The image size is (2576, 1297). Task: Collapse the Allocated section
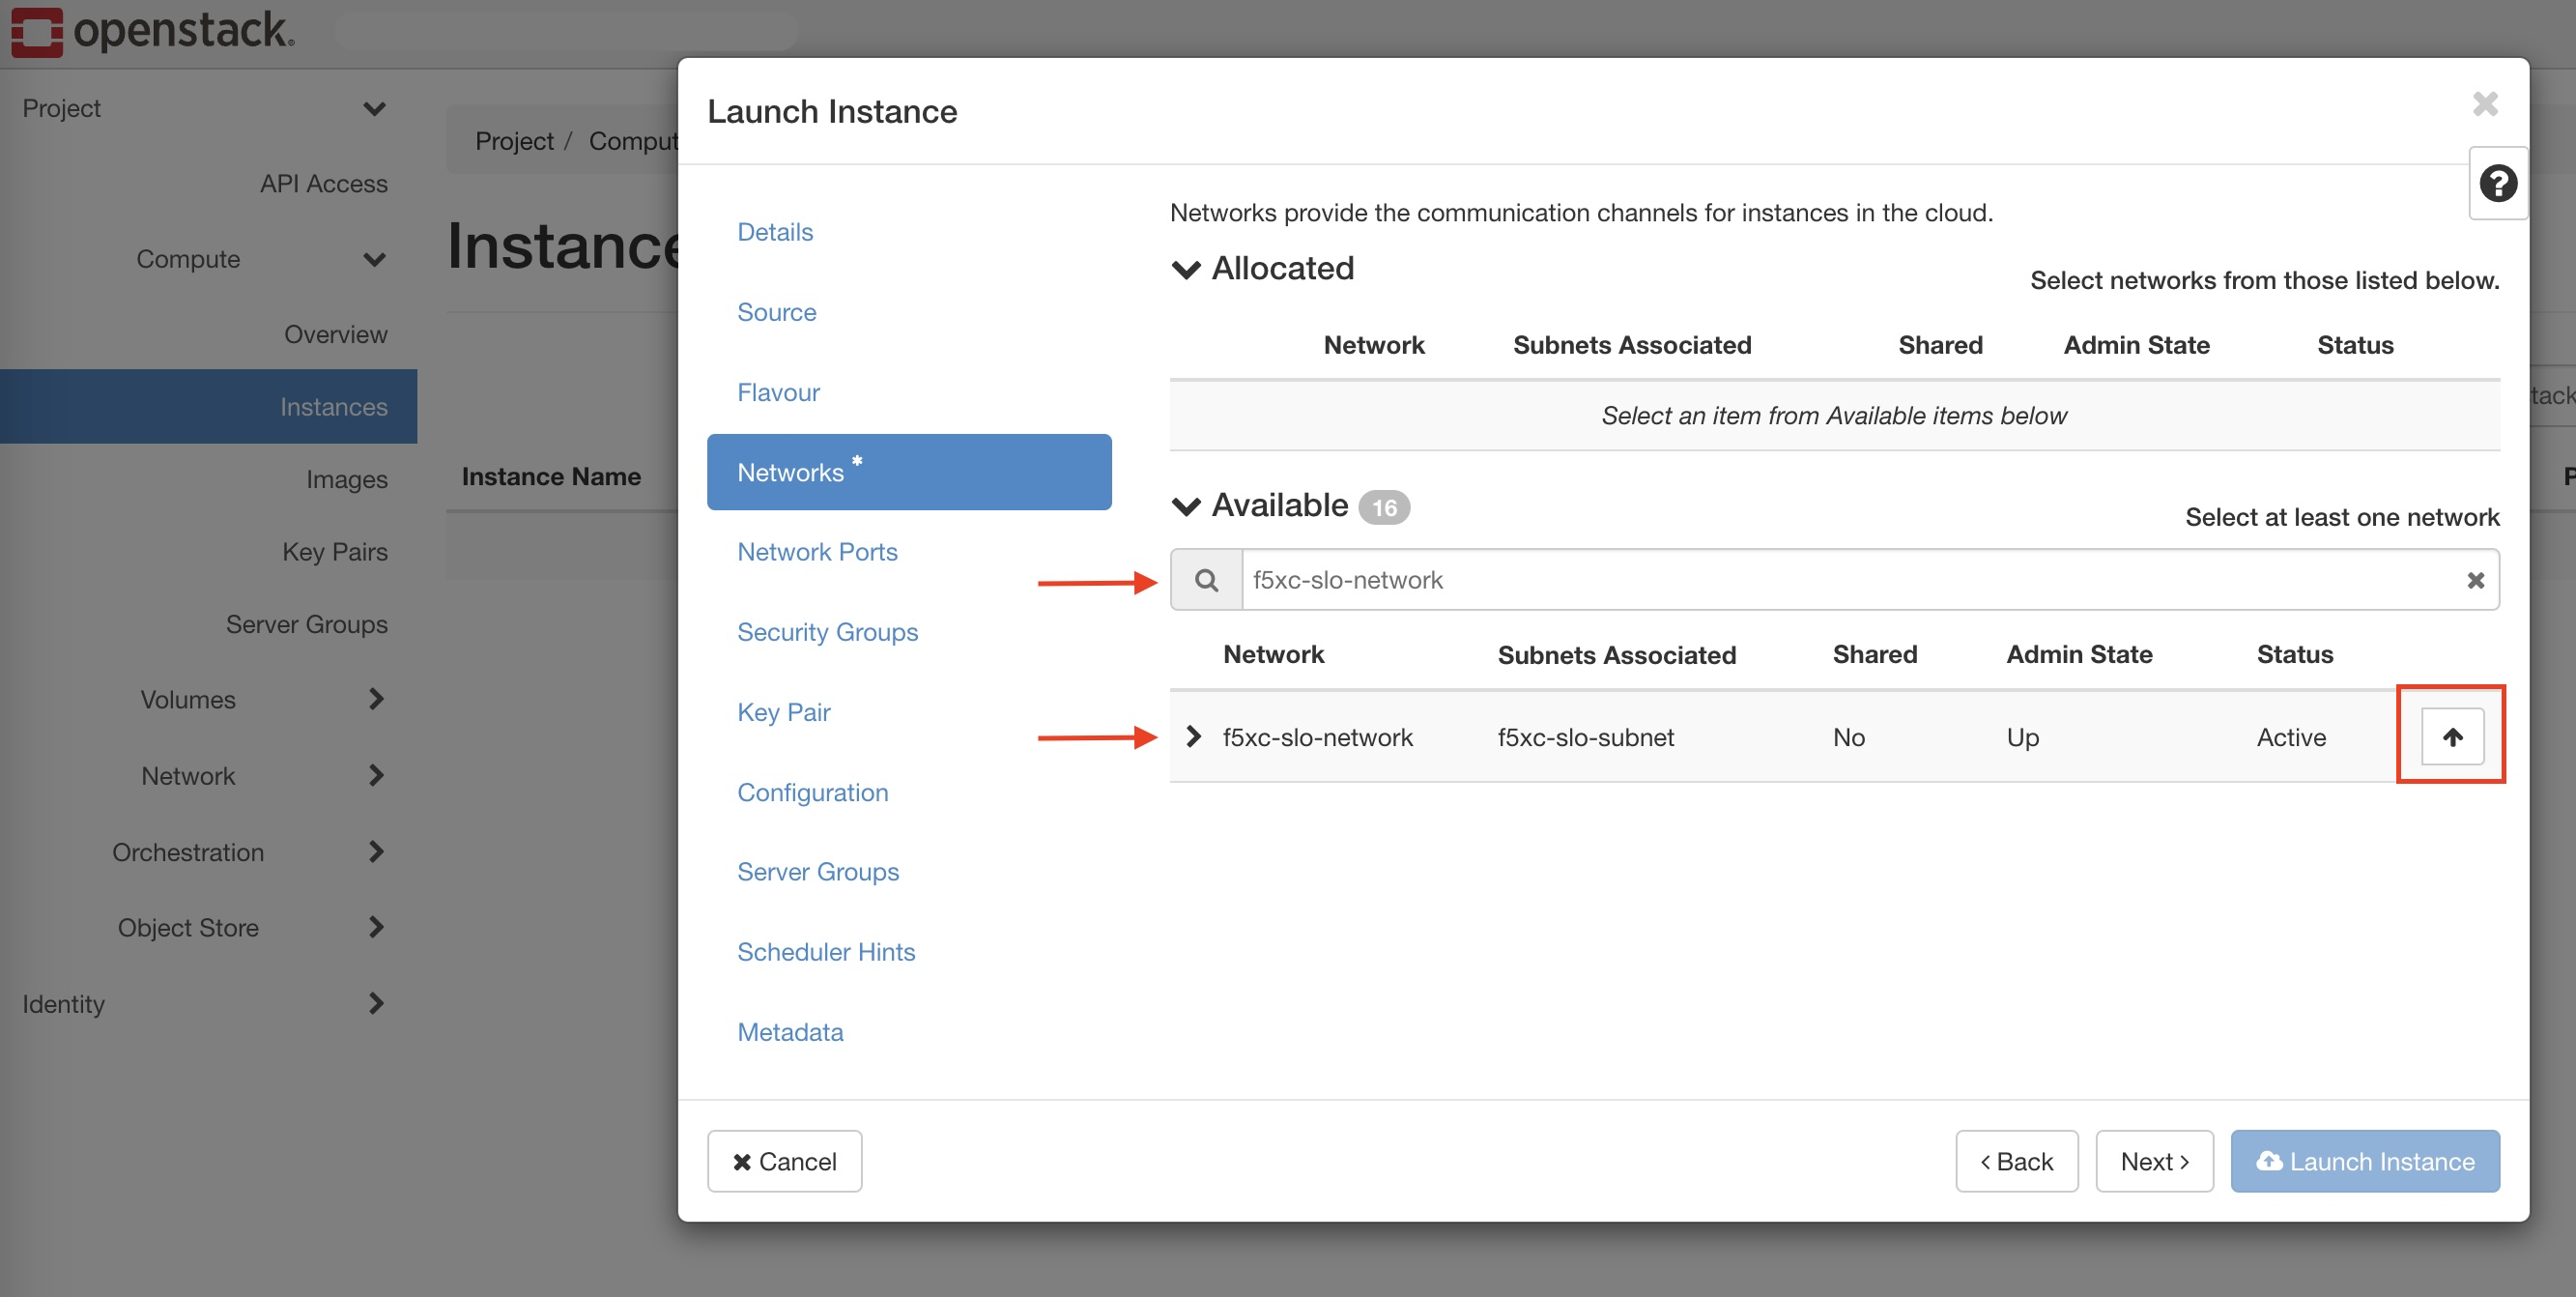click(x=1185, y=268)
